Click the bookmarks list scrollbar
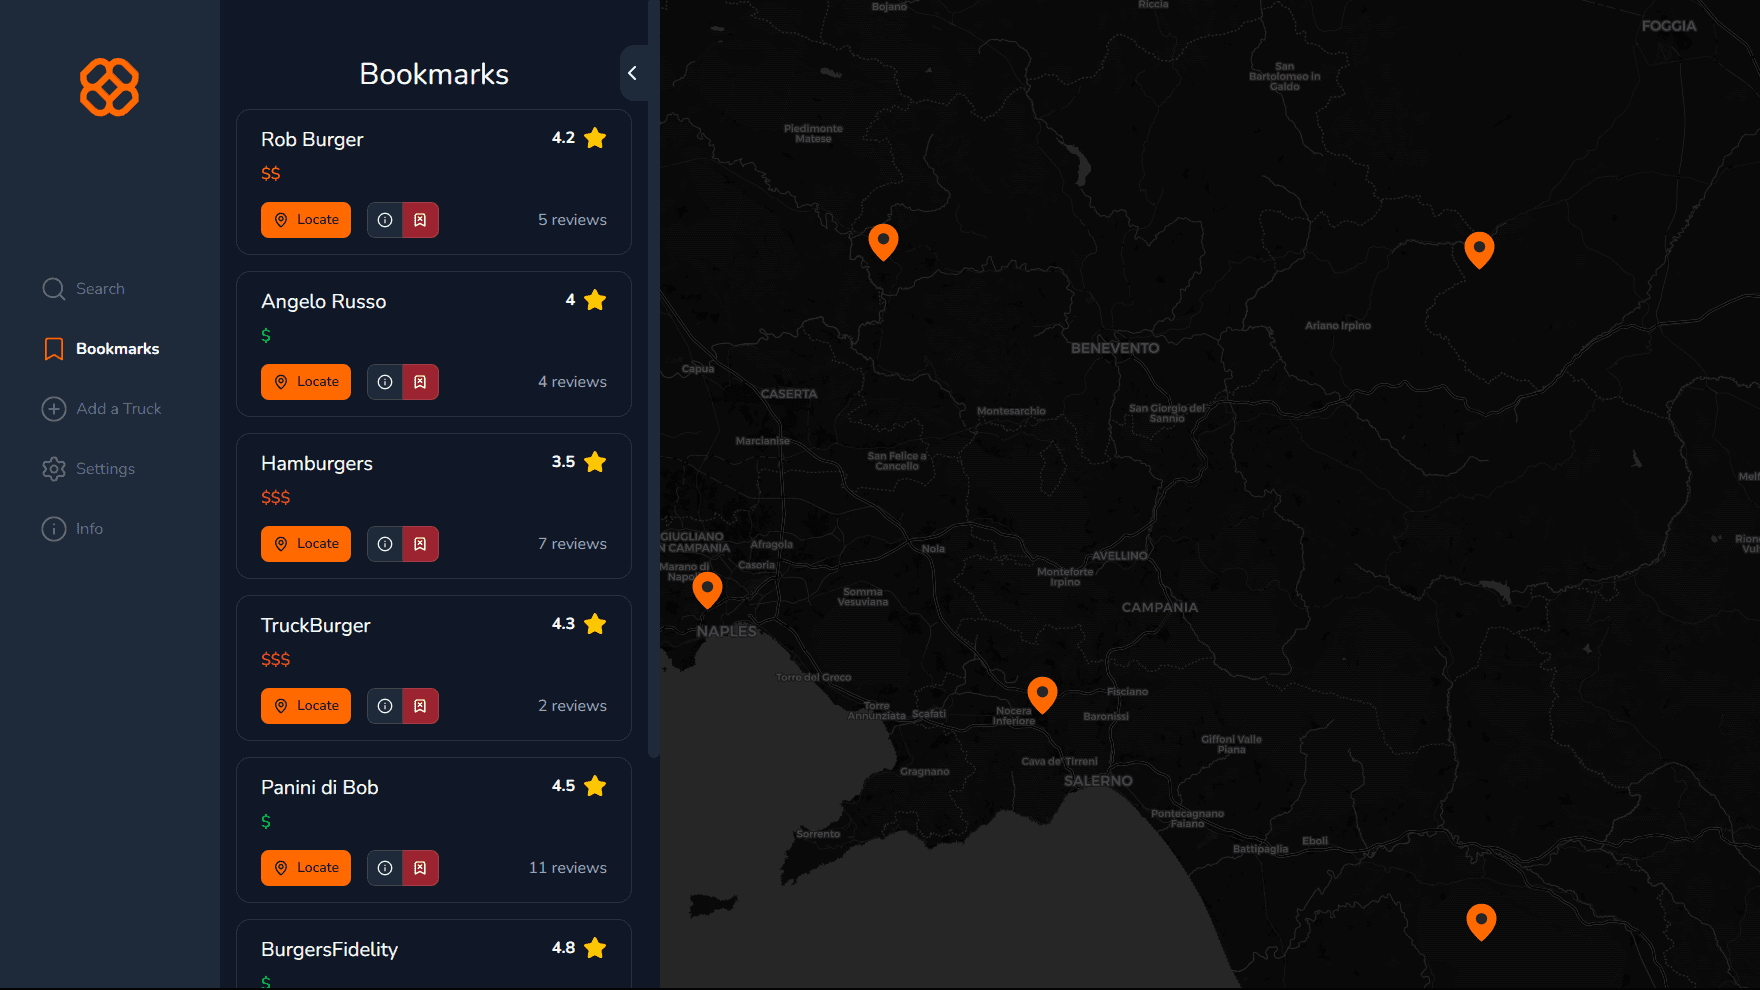 click(x=654, y=400)
